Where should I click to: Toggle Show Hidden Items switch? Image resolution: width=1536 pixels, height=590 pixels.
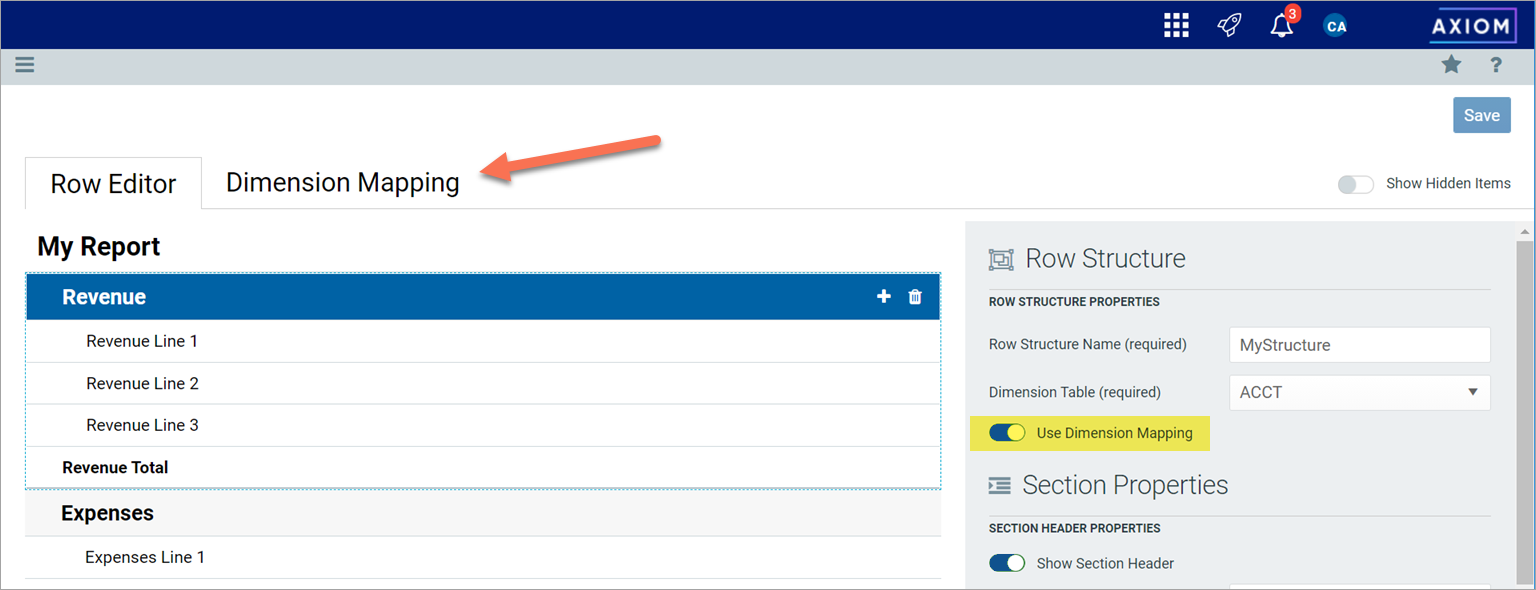click(1355, 184)
